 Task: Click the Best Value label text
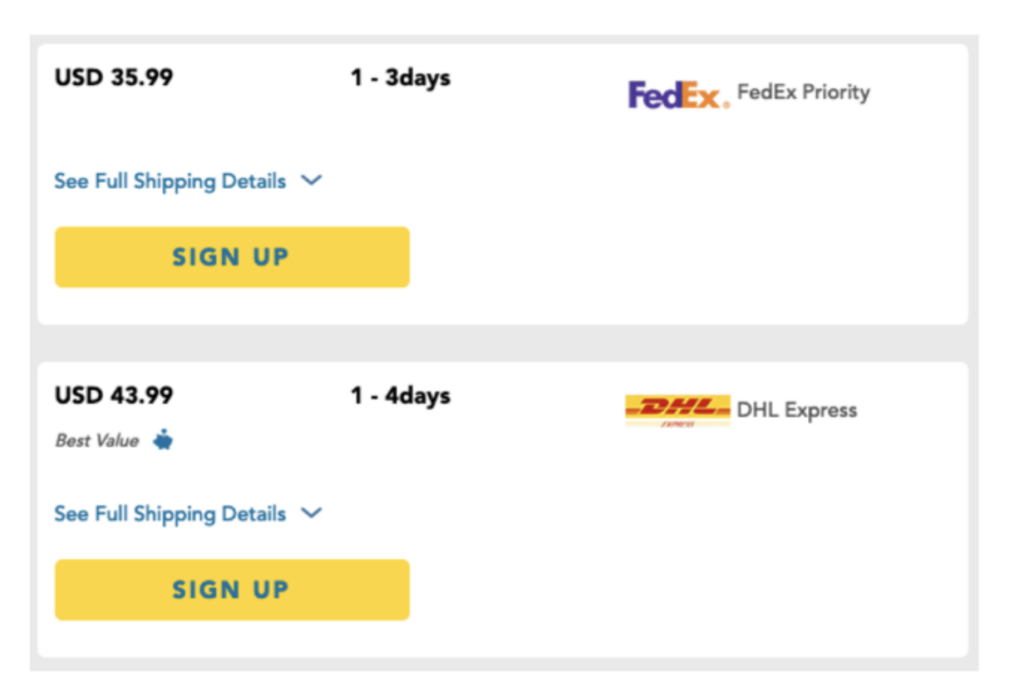[97, 441]
